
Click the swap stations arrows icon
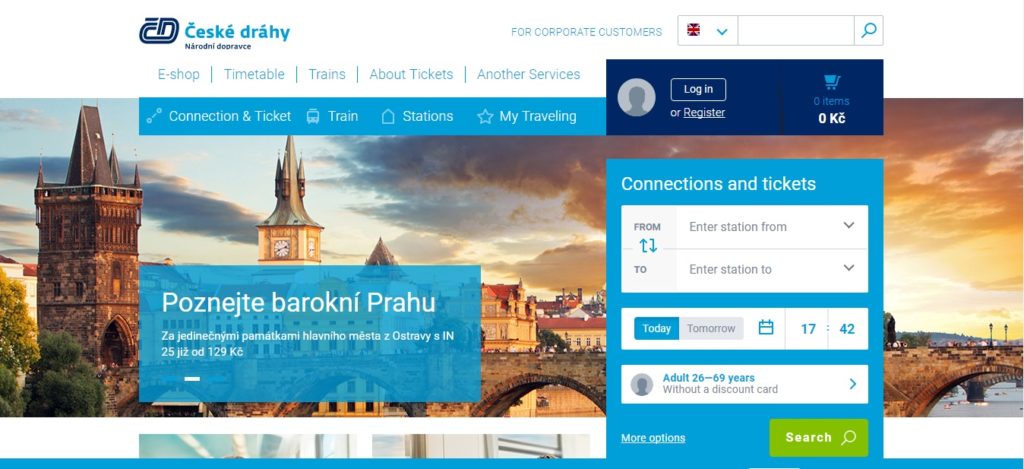coord(648,246)
